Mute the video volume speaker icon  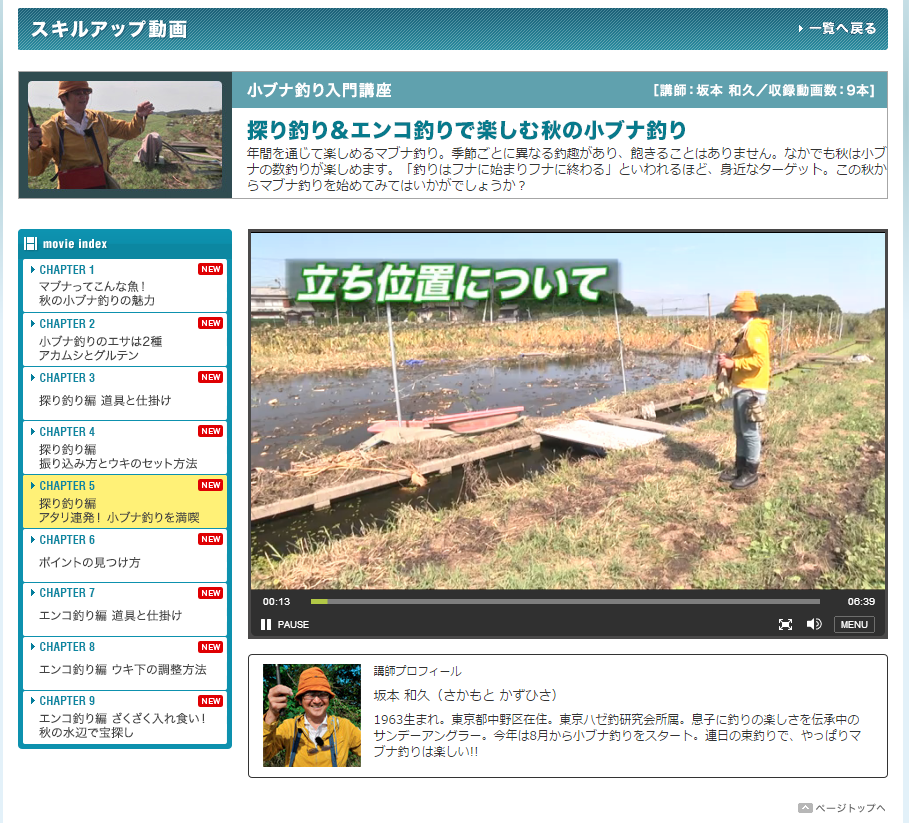pos(814,624)
